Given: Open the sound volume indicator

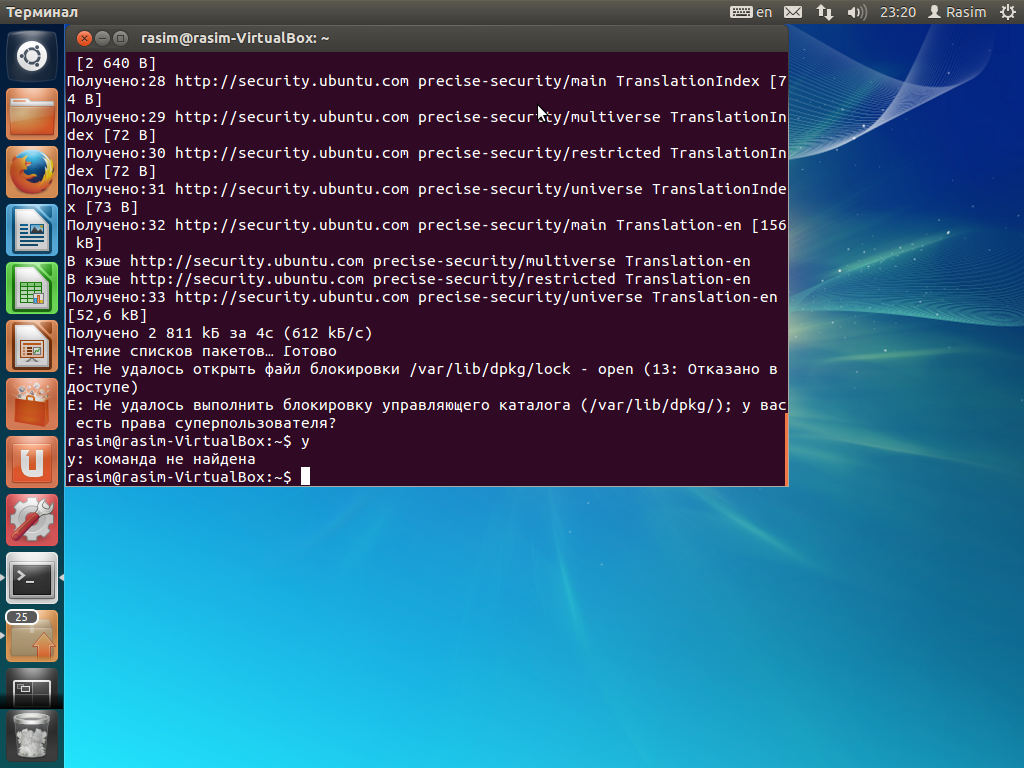Looking at the screenshot, I should tap(856, 12).
